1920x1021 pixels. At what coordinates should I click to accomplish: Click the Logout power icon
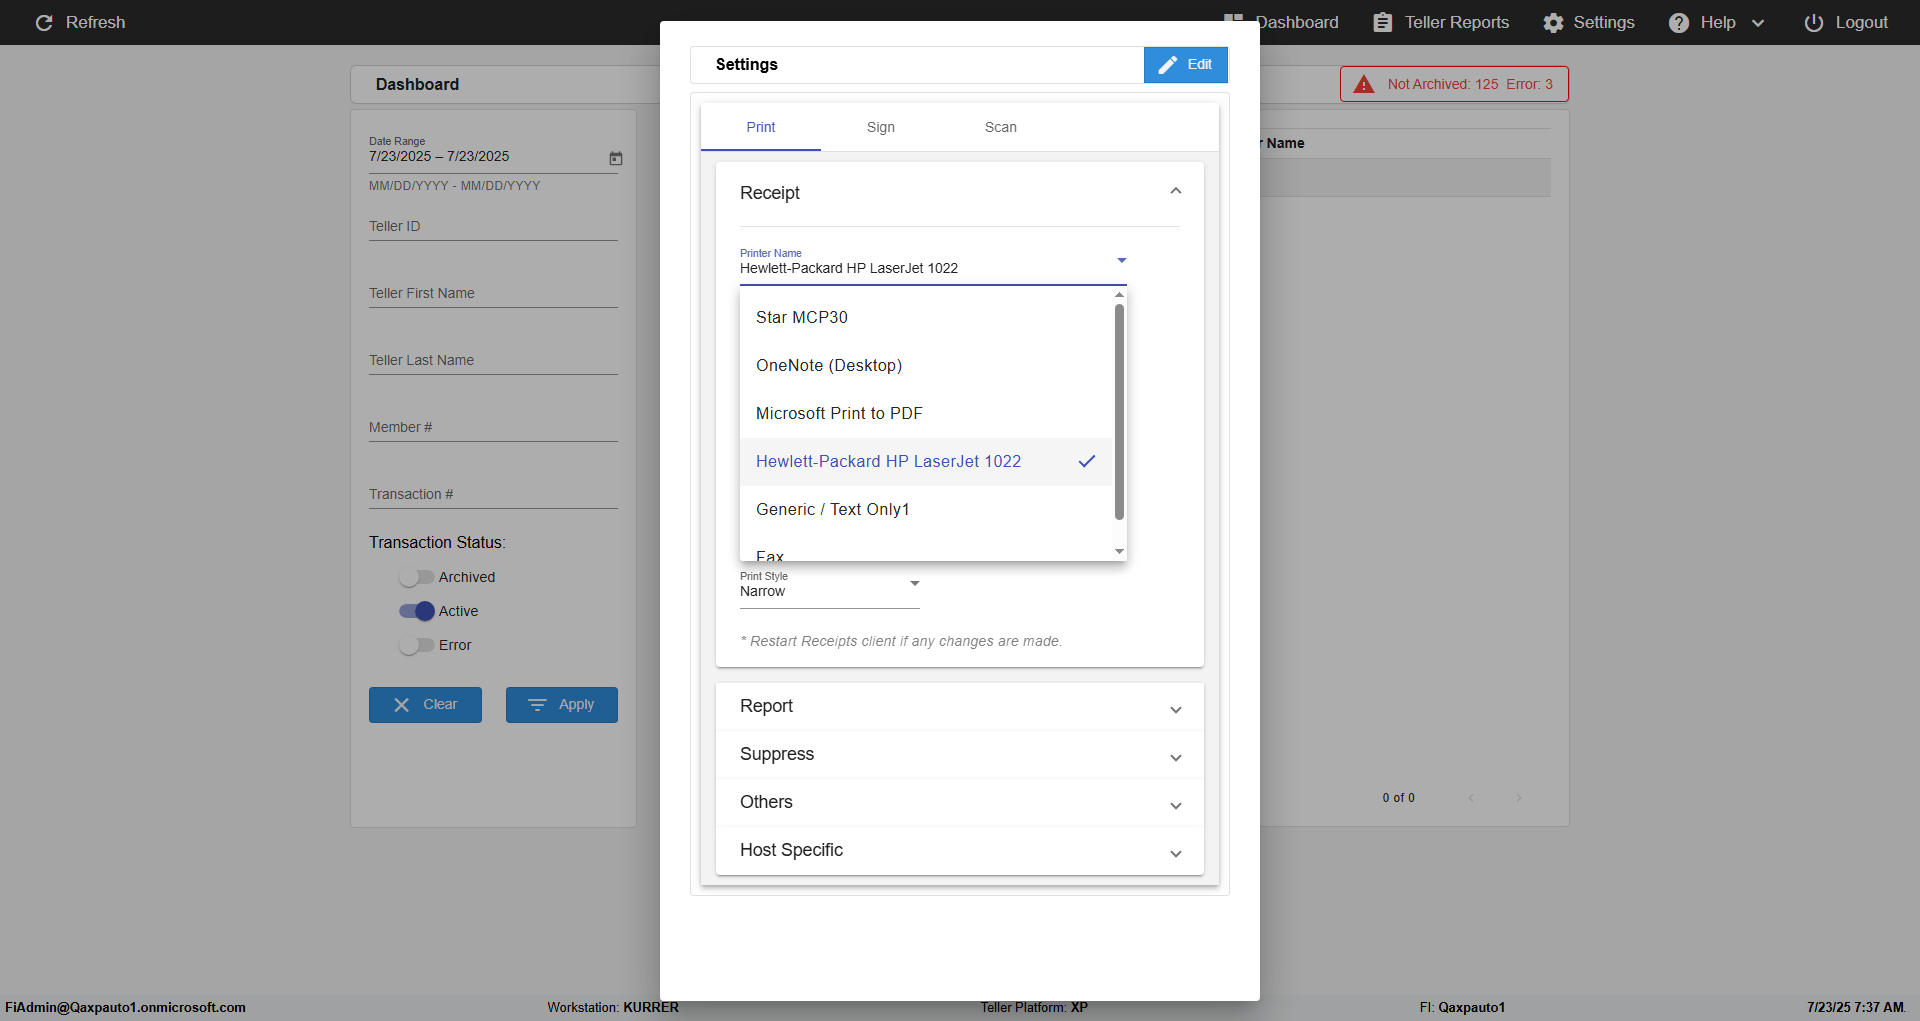pos(1814,22)
